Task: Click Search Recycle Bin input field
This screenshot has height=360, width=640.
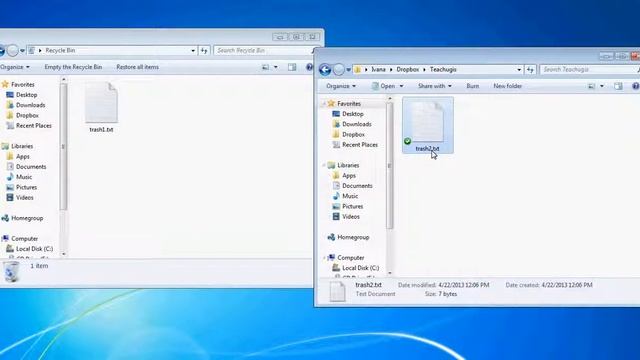Action: (262, 51)
